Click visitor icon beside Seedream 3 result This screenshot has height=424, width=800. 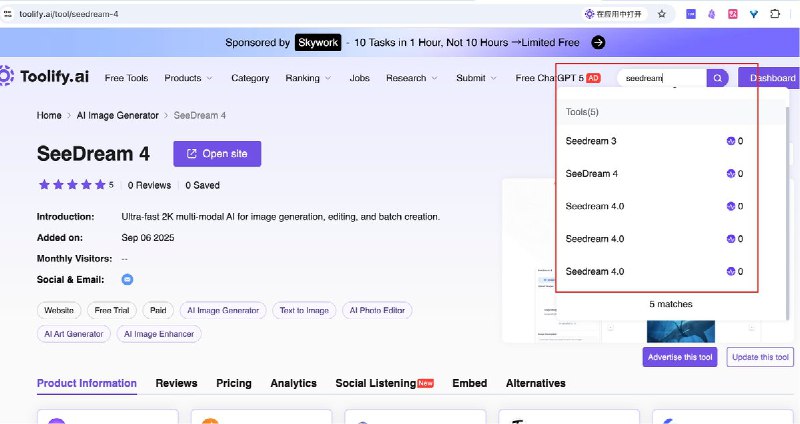[731, 141]
